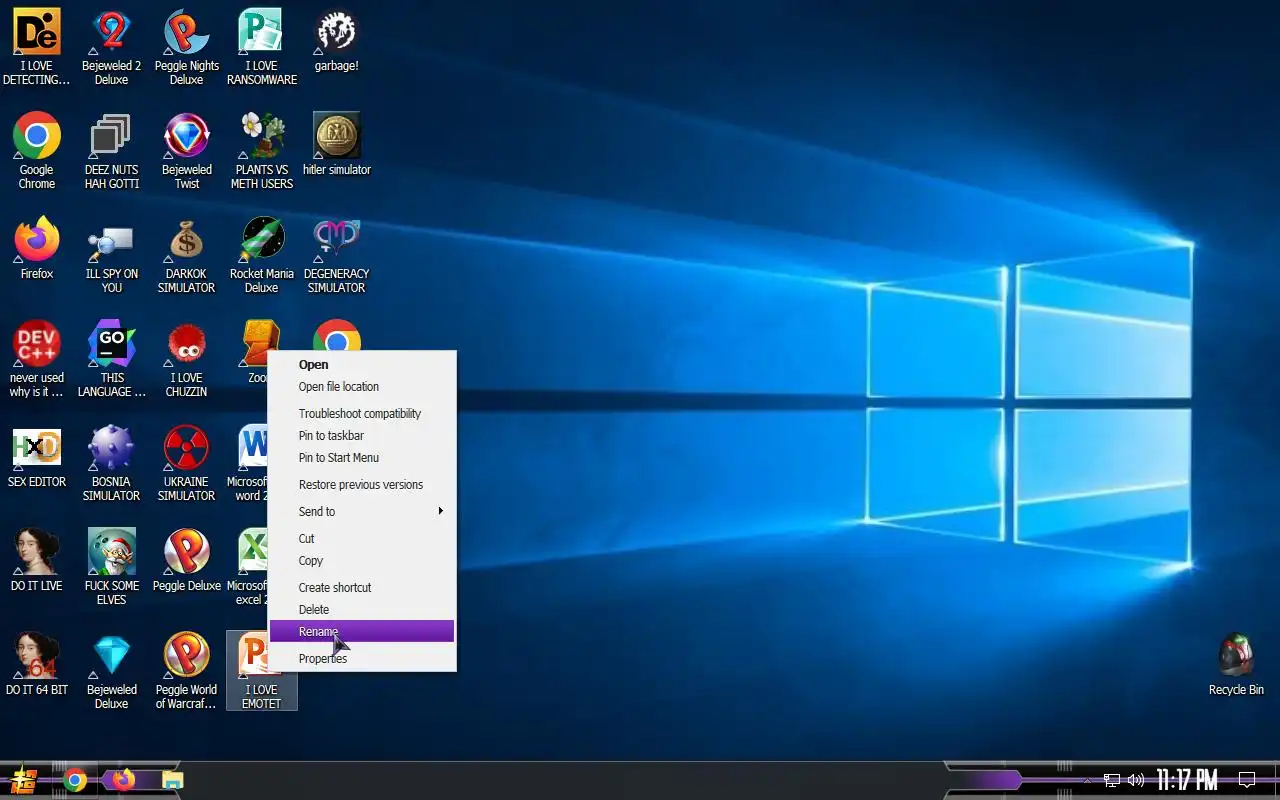Choose Open file location in the menu
This screenshot has height=800, width=1280.
tap(362, 387)
